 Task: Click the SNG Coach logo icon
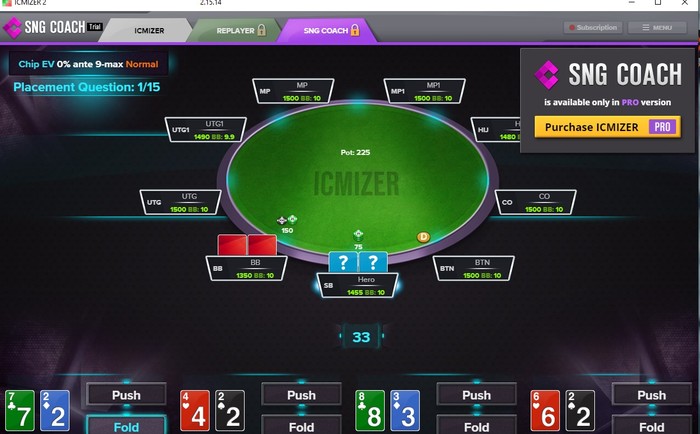pos(12,28)
